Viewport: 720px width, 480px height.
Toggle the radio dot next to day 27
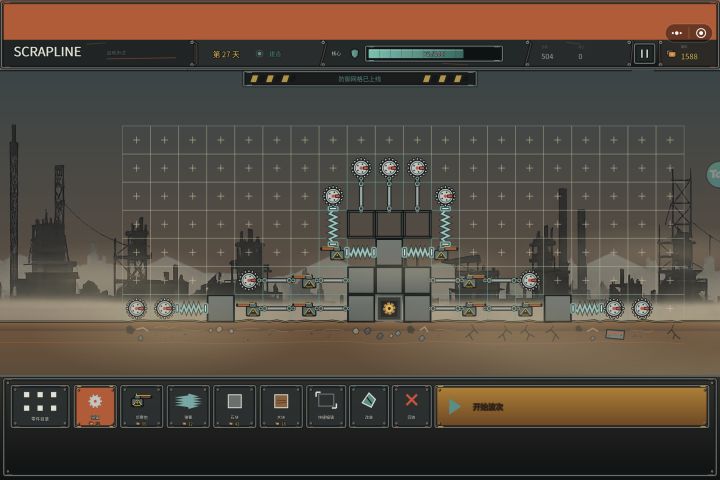(x=259, y=54)
